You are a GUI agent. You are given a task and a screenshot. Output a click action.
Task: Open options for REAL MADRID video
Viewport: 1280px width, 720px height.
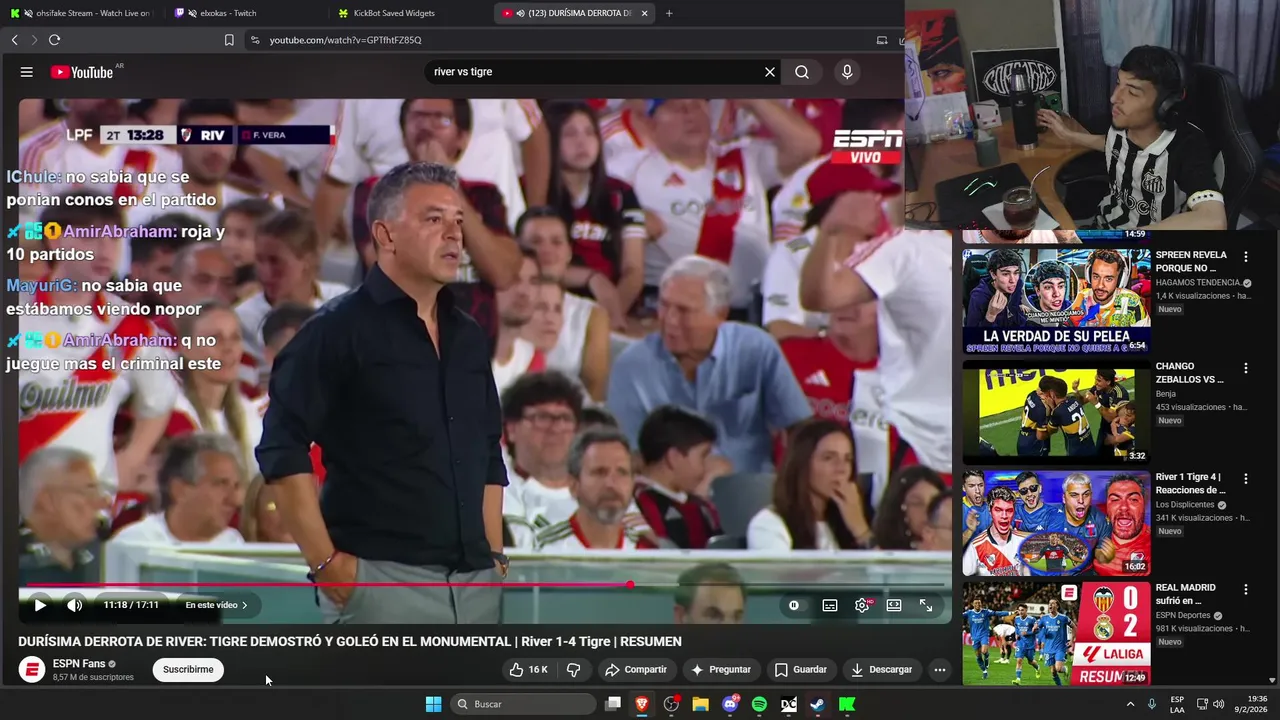coord(1246,590)
